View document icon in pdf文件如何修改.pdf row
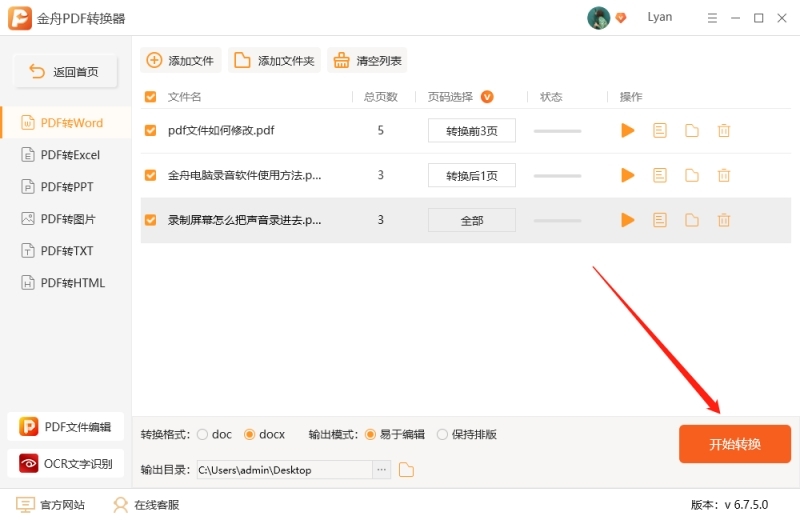The width and height of the screenshot is (800, 520). (660, 130)
